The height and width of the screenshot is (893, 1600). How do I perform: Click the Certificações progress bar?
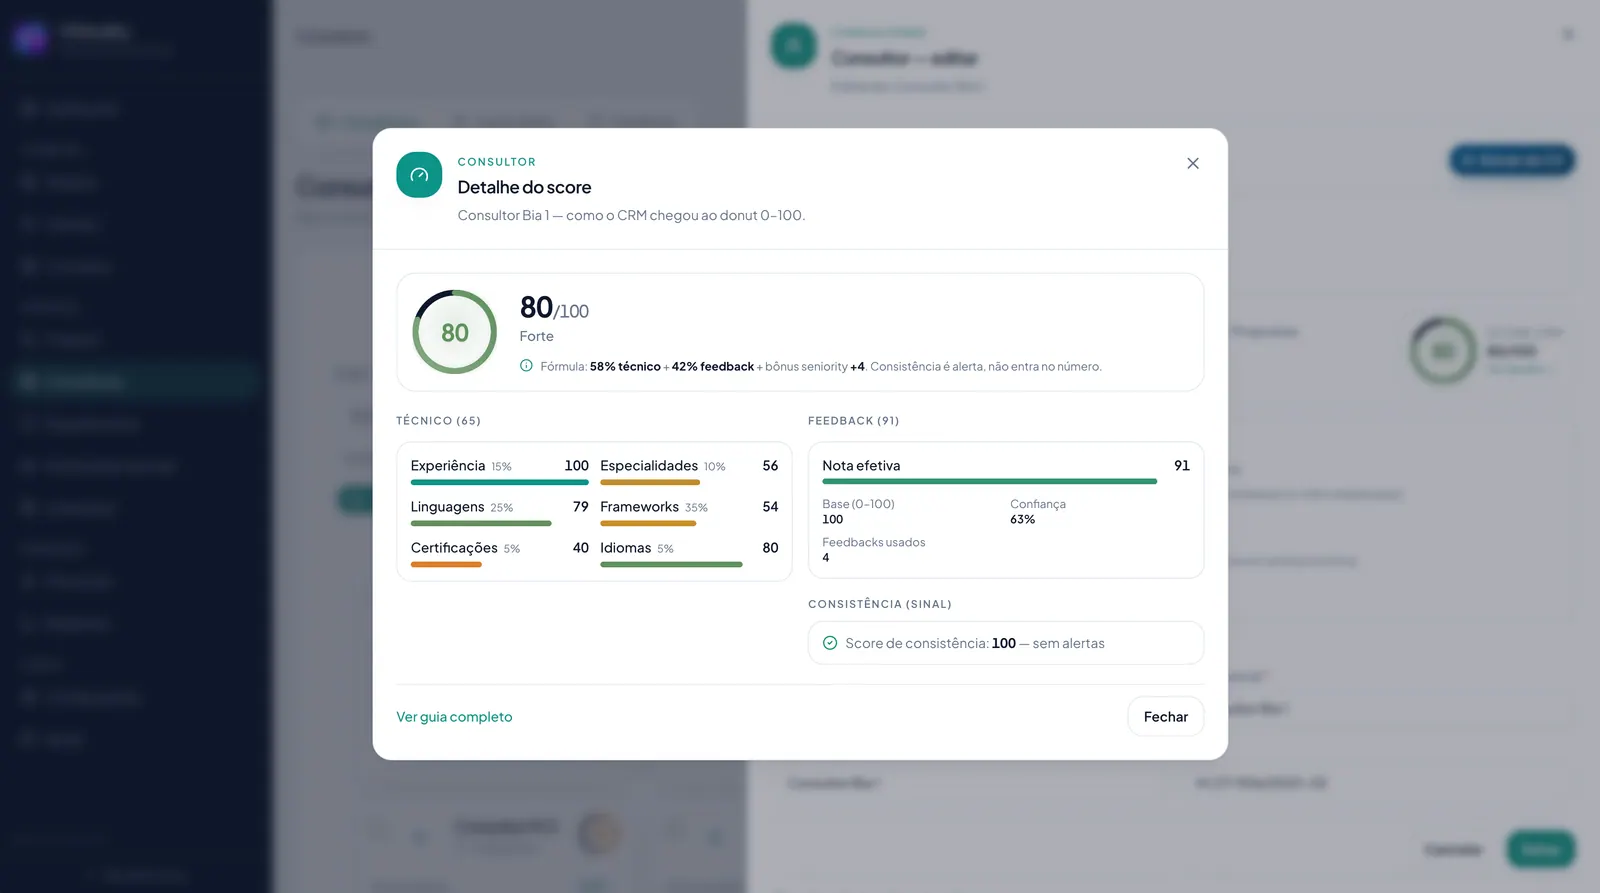click(446, 564)
